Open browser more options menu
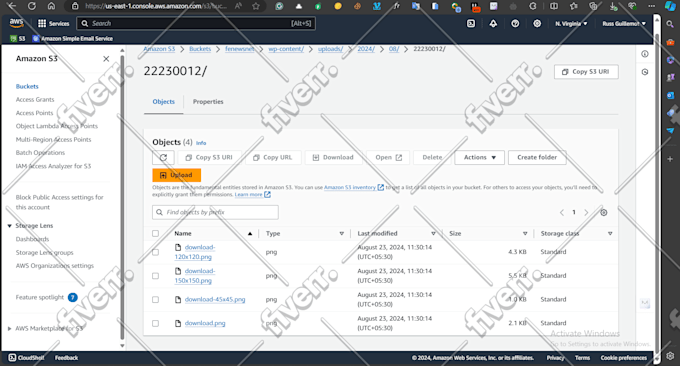The width and height of the screenshot is (680, 366). (x=651, y=6)
